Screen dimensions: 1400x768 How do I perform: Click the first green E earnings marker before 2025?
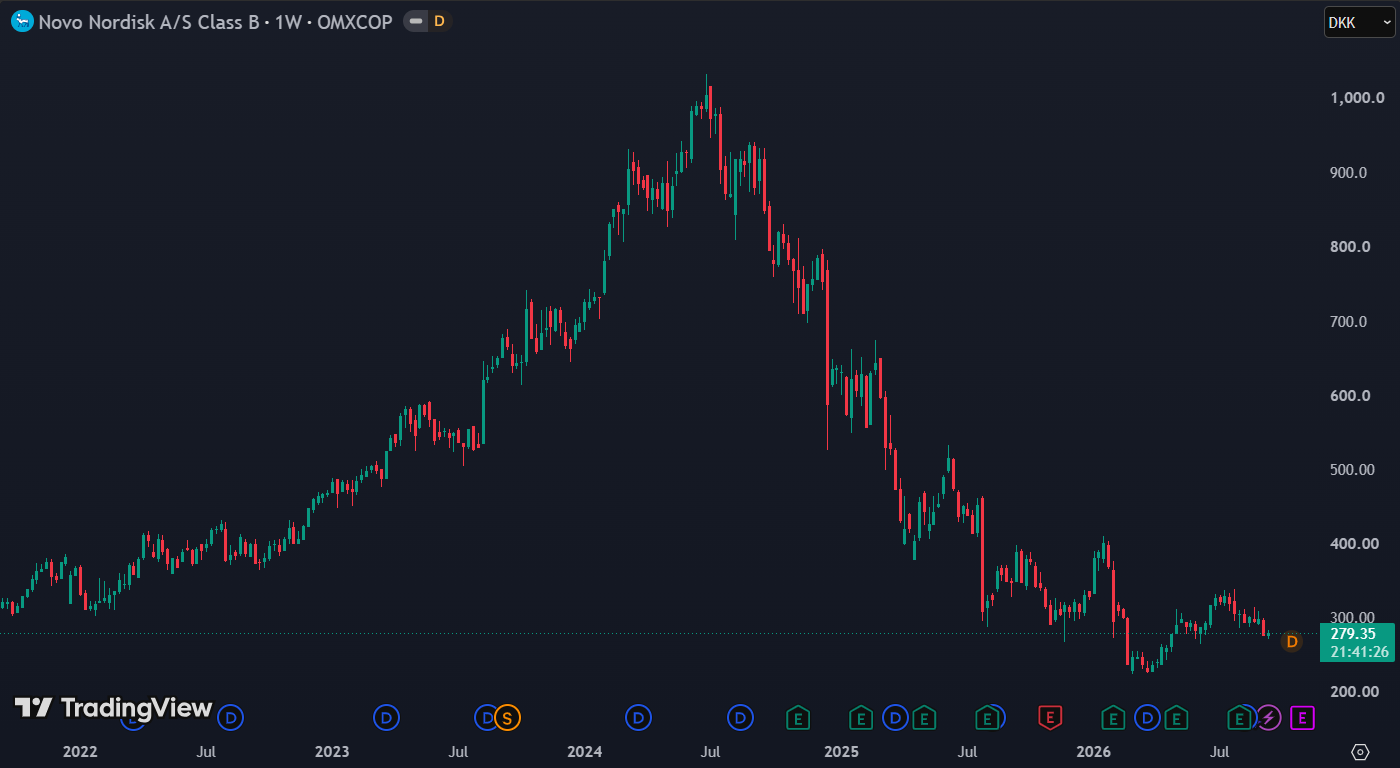(x=797, y=717)
